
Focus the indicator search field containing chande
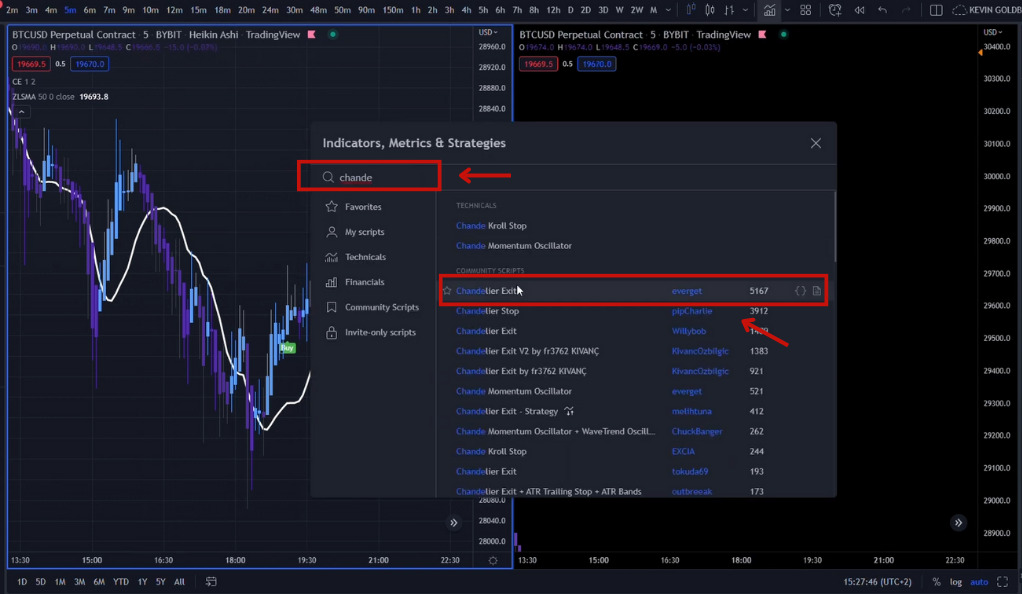370,177
